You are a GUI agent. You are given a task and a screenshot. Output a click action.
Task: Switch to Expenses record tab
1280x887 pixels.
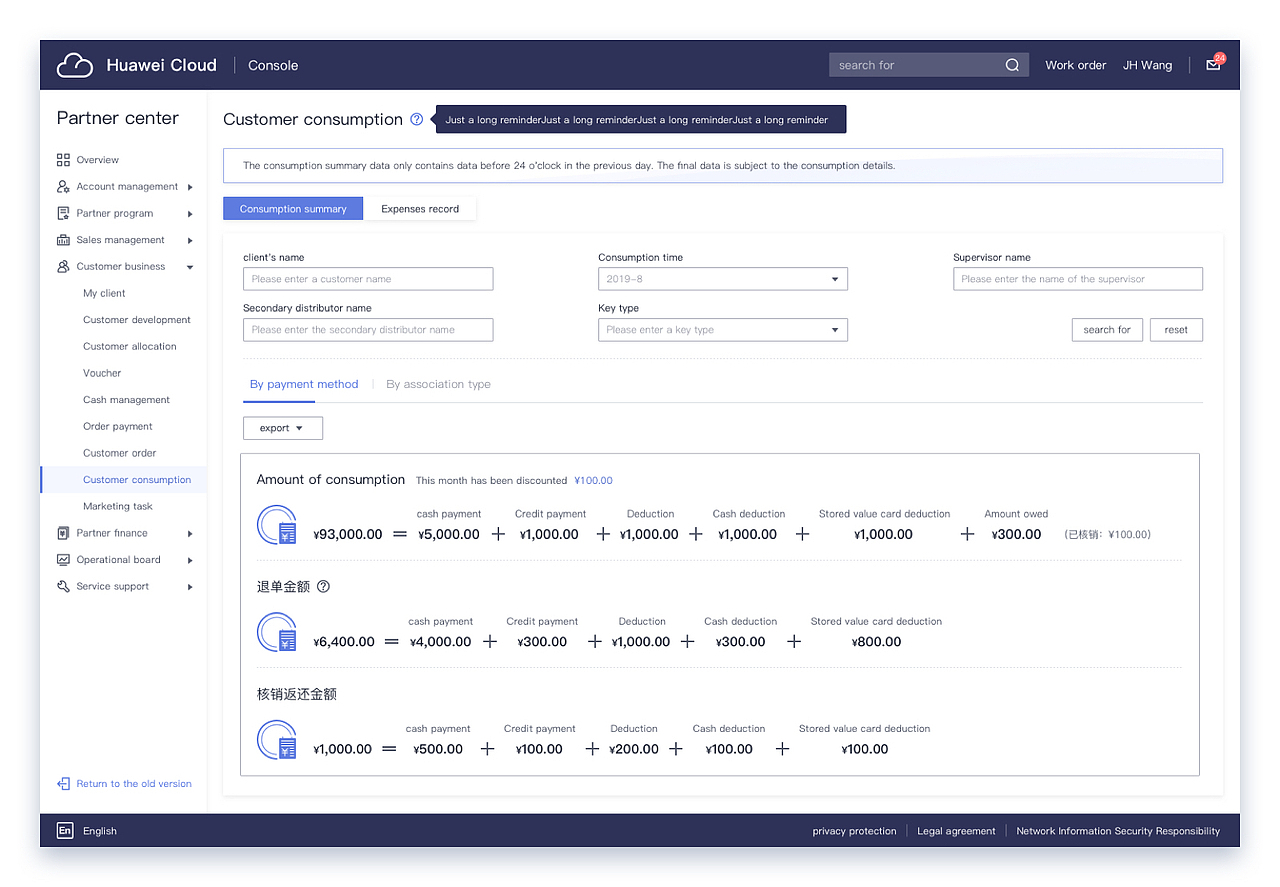tap(420, 209)
